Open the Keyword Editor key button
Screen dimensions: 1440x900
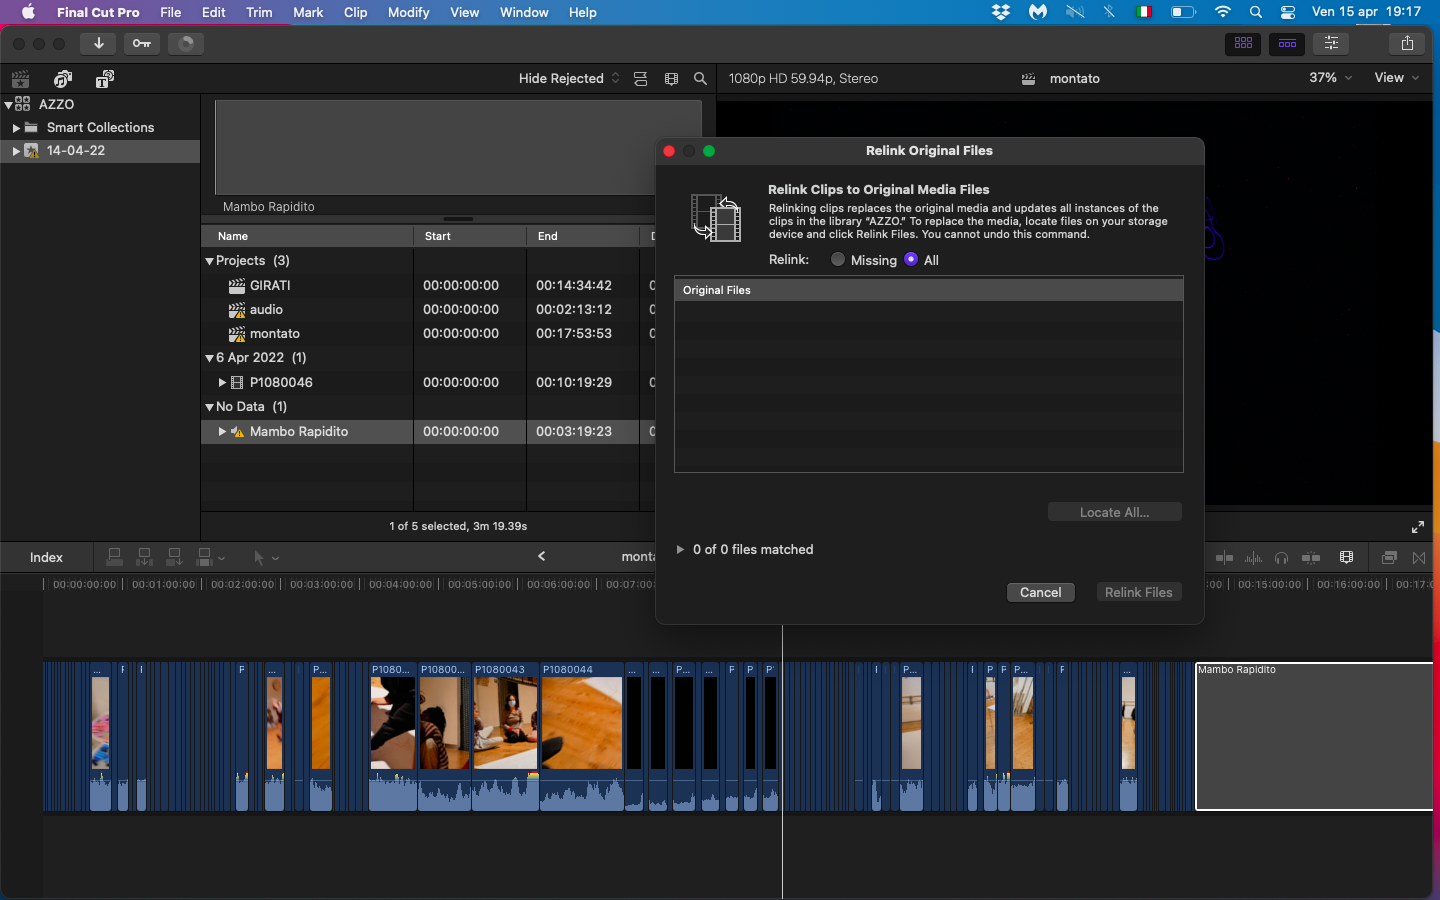pyautogui.click(x=142, y=43)
